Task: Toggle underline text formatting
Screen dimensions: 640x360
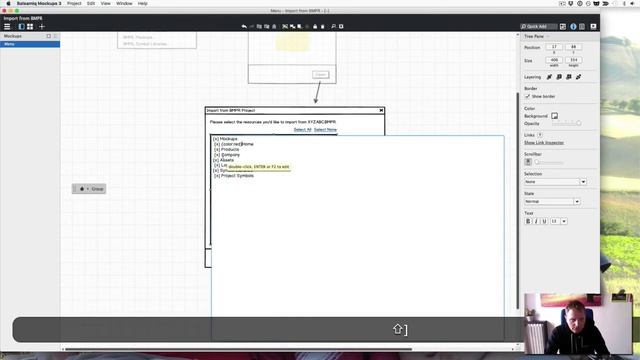Action: pyautogui.click(x=544, y=221)
